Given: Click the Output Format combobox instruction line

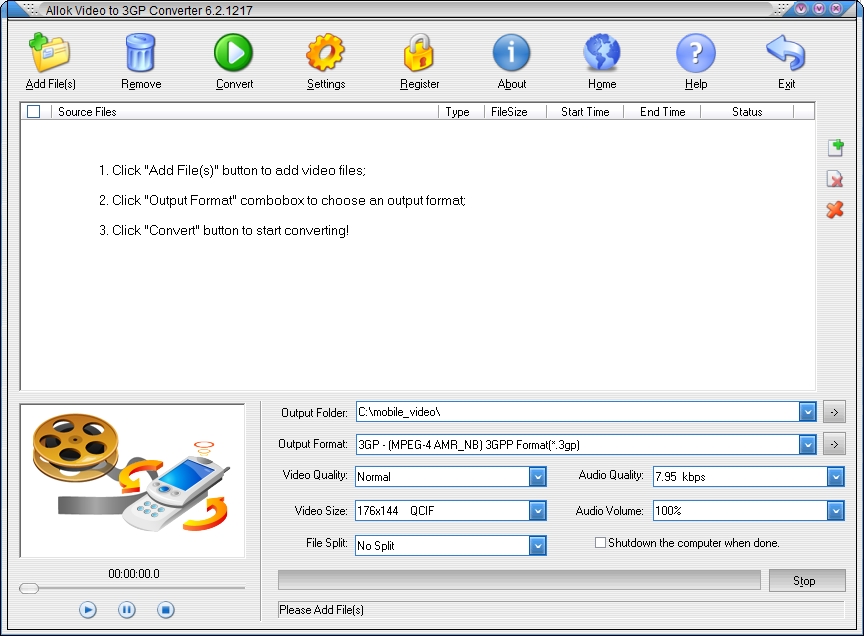Looking at the screenshot, I should (x=282, y=201).
